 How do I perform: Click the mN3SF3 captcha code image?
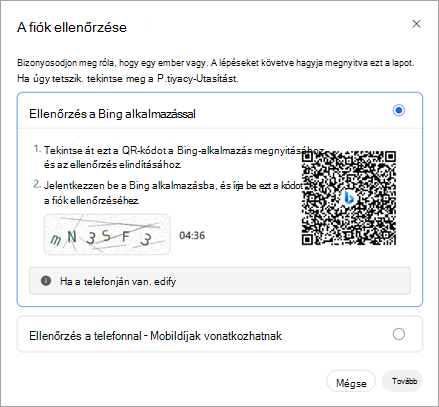click(x=107, y=235)
